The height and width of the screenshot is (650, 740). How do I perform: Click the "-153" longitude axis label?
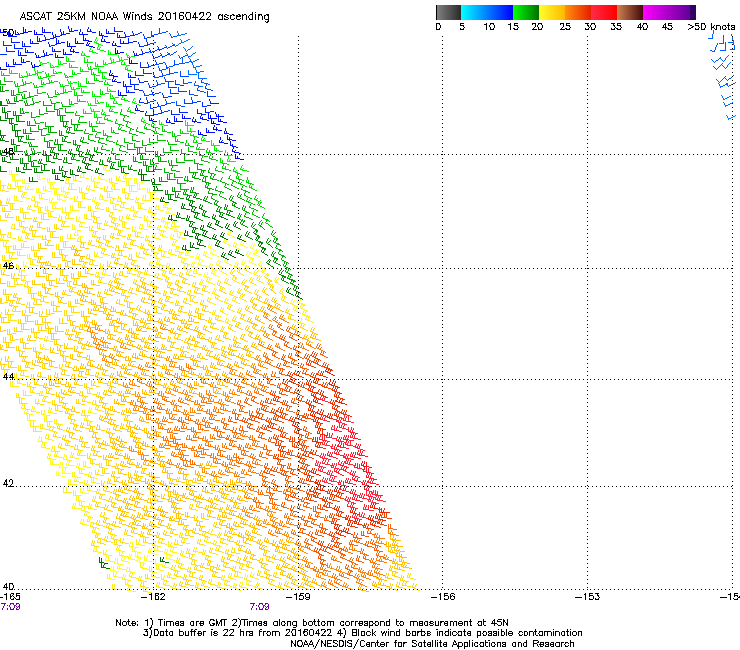(x=588, y=596)
